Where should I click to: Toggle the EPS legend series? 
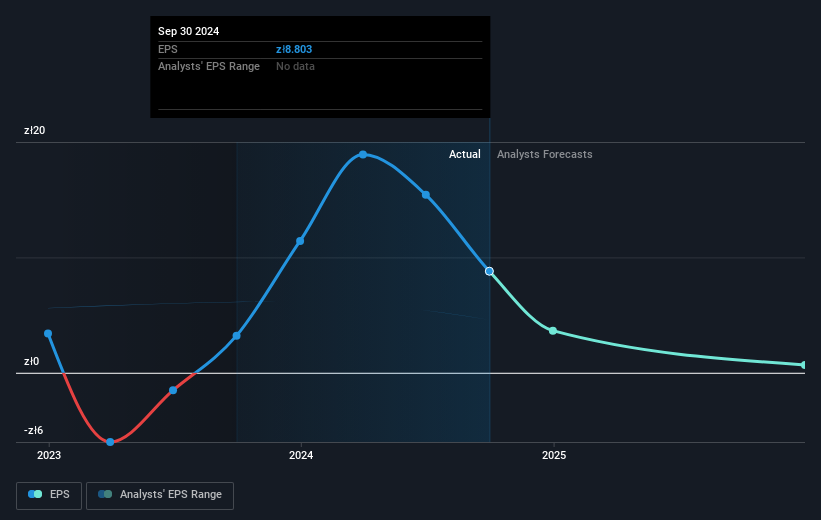(49, 495)
